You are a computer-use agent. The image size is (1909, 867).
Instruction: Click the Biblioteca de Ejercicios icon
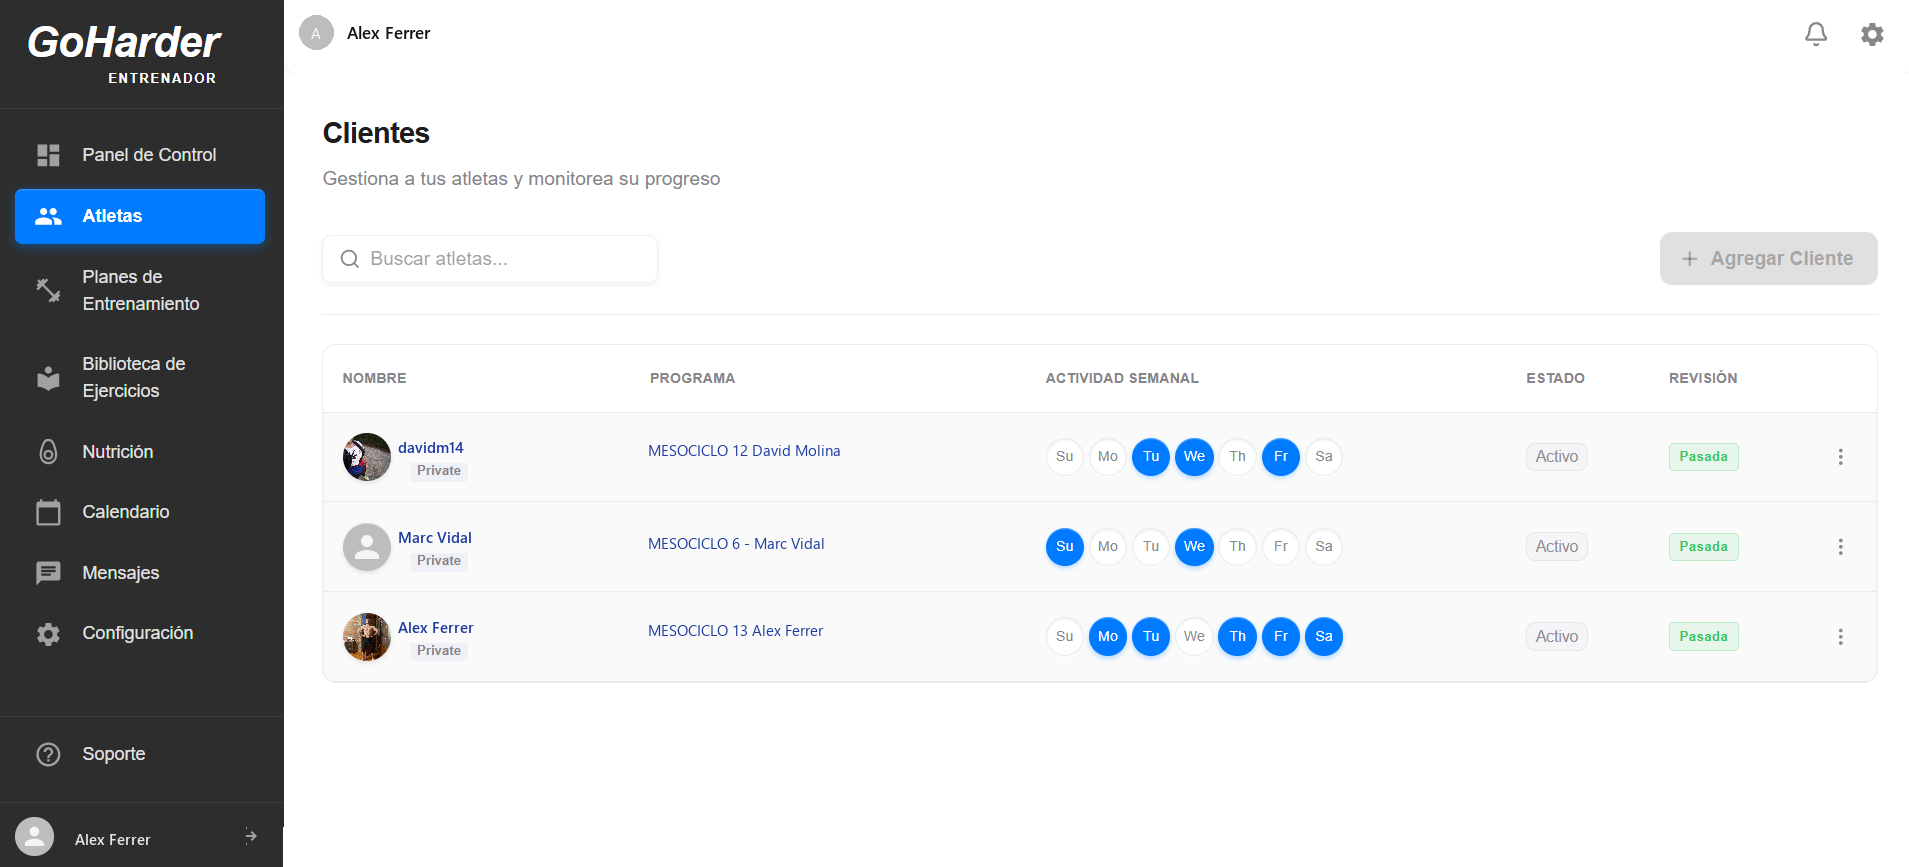pos(48,377)
